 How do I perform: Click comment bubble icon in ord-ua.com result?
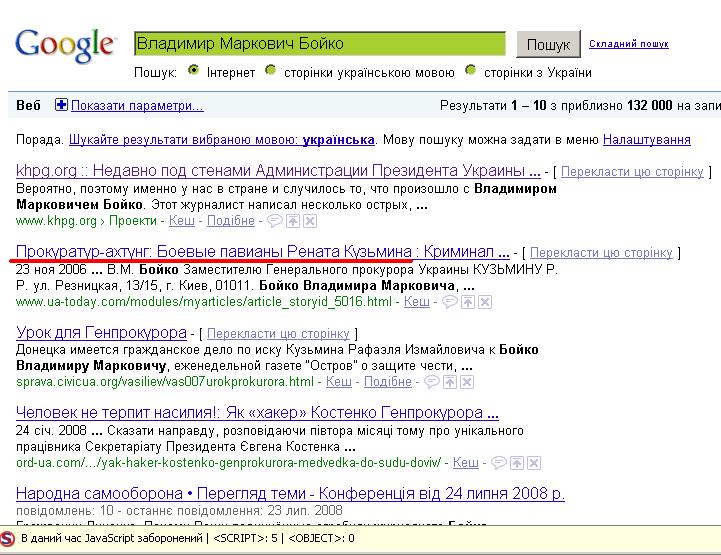[498, 463]
